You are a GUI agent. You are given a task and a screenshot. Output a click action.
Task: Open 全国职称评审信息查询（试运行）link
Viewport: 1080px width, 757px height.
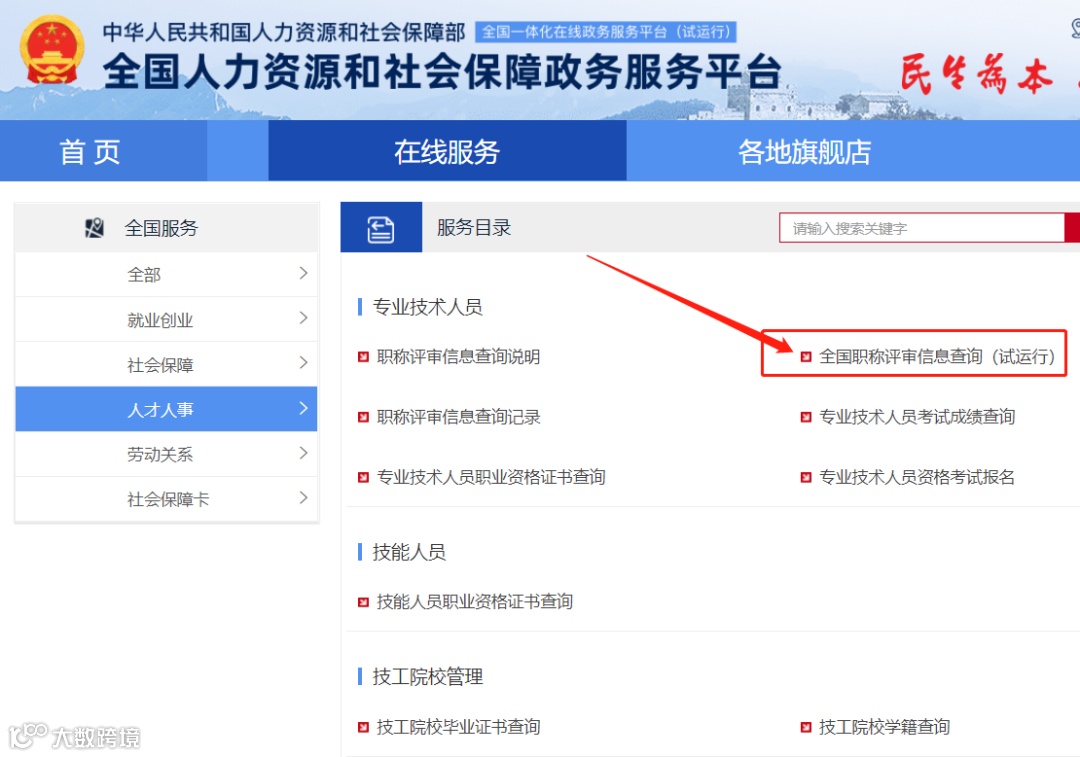(x=937, y=357)
